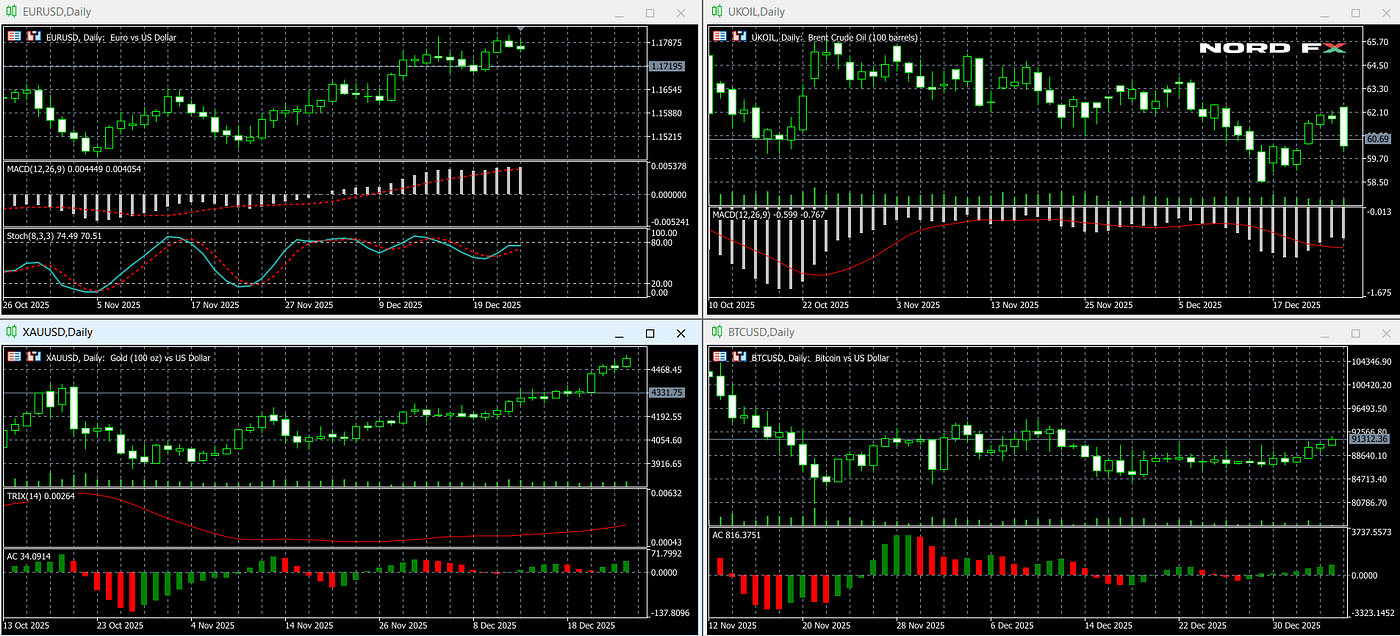1400x636 pixels.
Task: Click the current price tag 4331.75 on XAUUSD
Action: (666, 392)
